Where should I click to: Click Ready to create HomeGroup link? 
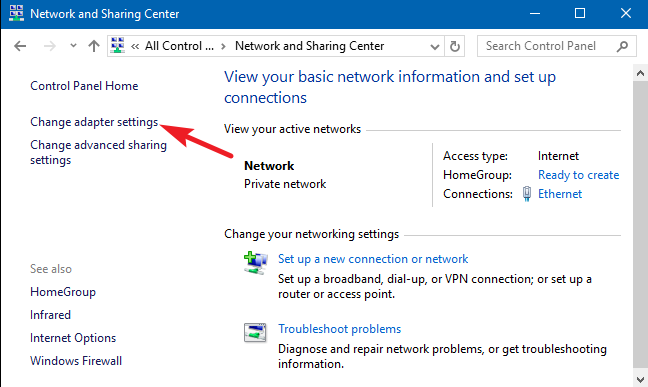pyautogui.click(x=579, y=175)
